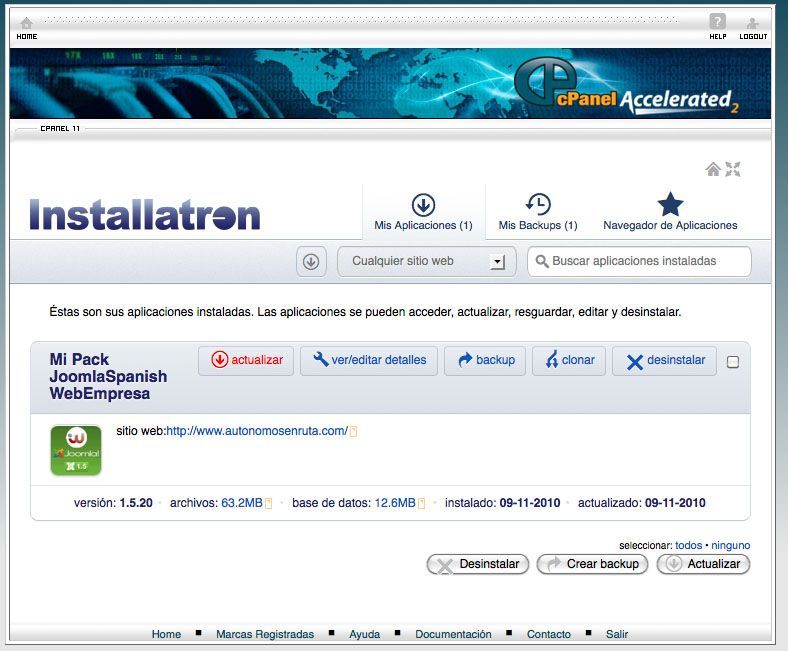Image resolution: width=788 pixels, height=651 pixels.
Task: Expand Cualquier sitio web dropdown
Action: [426, 261]
